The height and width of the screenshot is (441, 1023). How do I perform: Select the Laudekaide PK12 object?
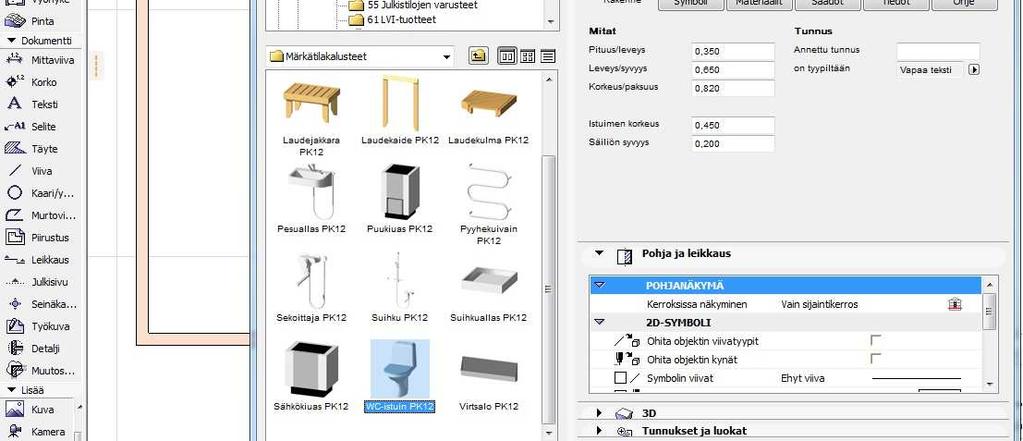click(400, 111)
